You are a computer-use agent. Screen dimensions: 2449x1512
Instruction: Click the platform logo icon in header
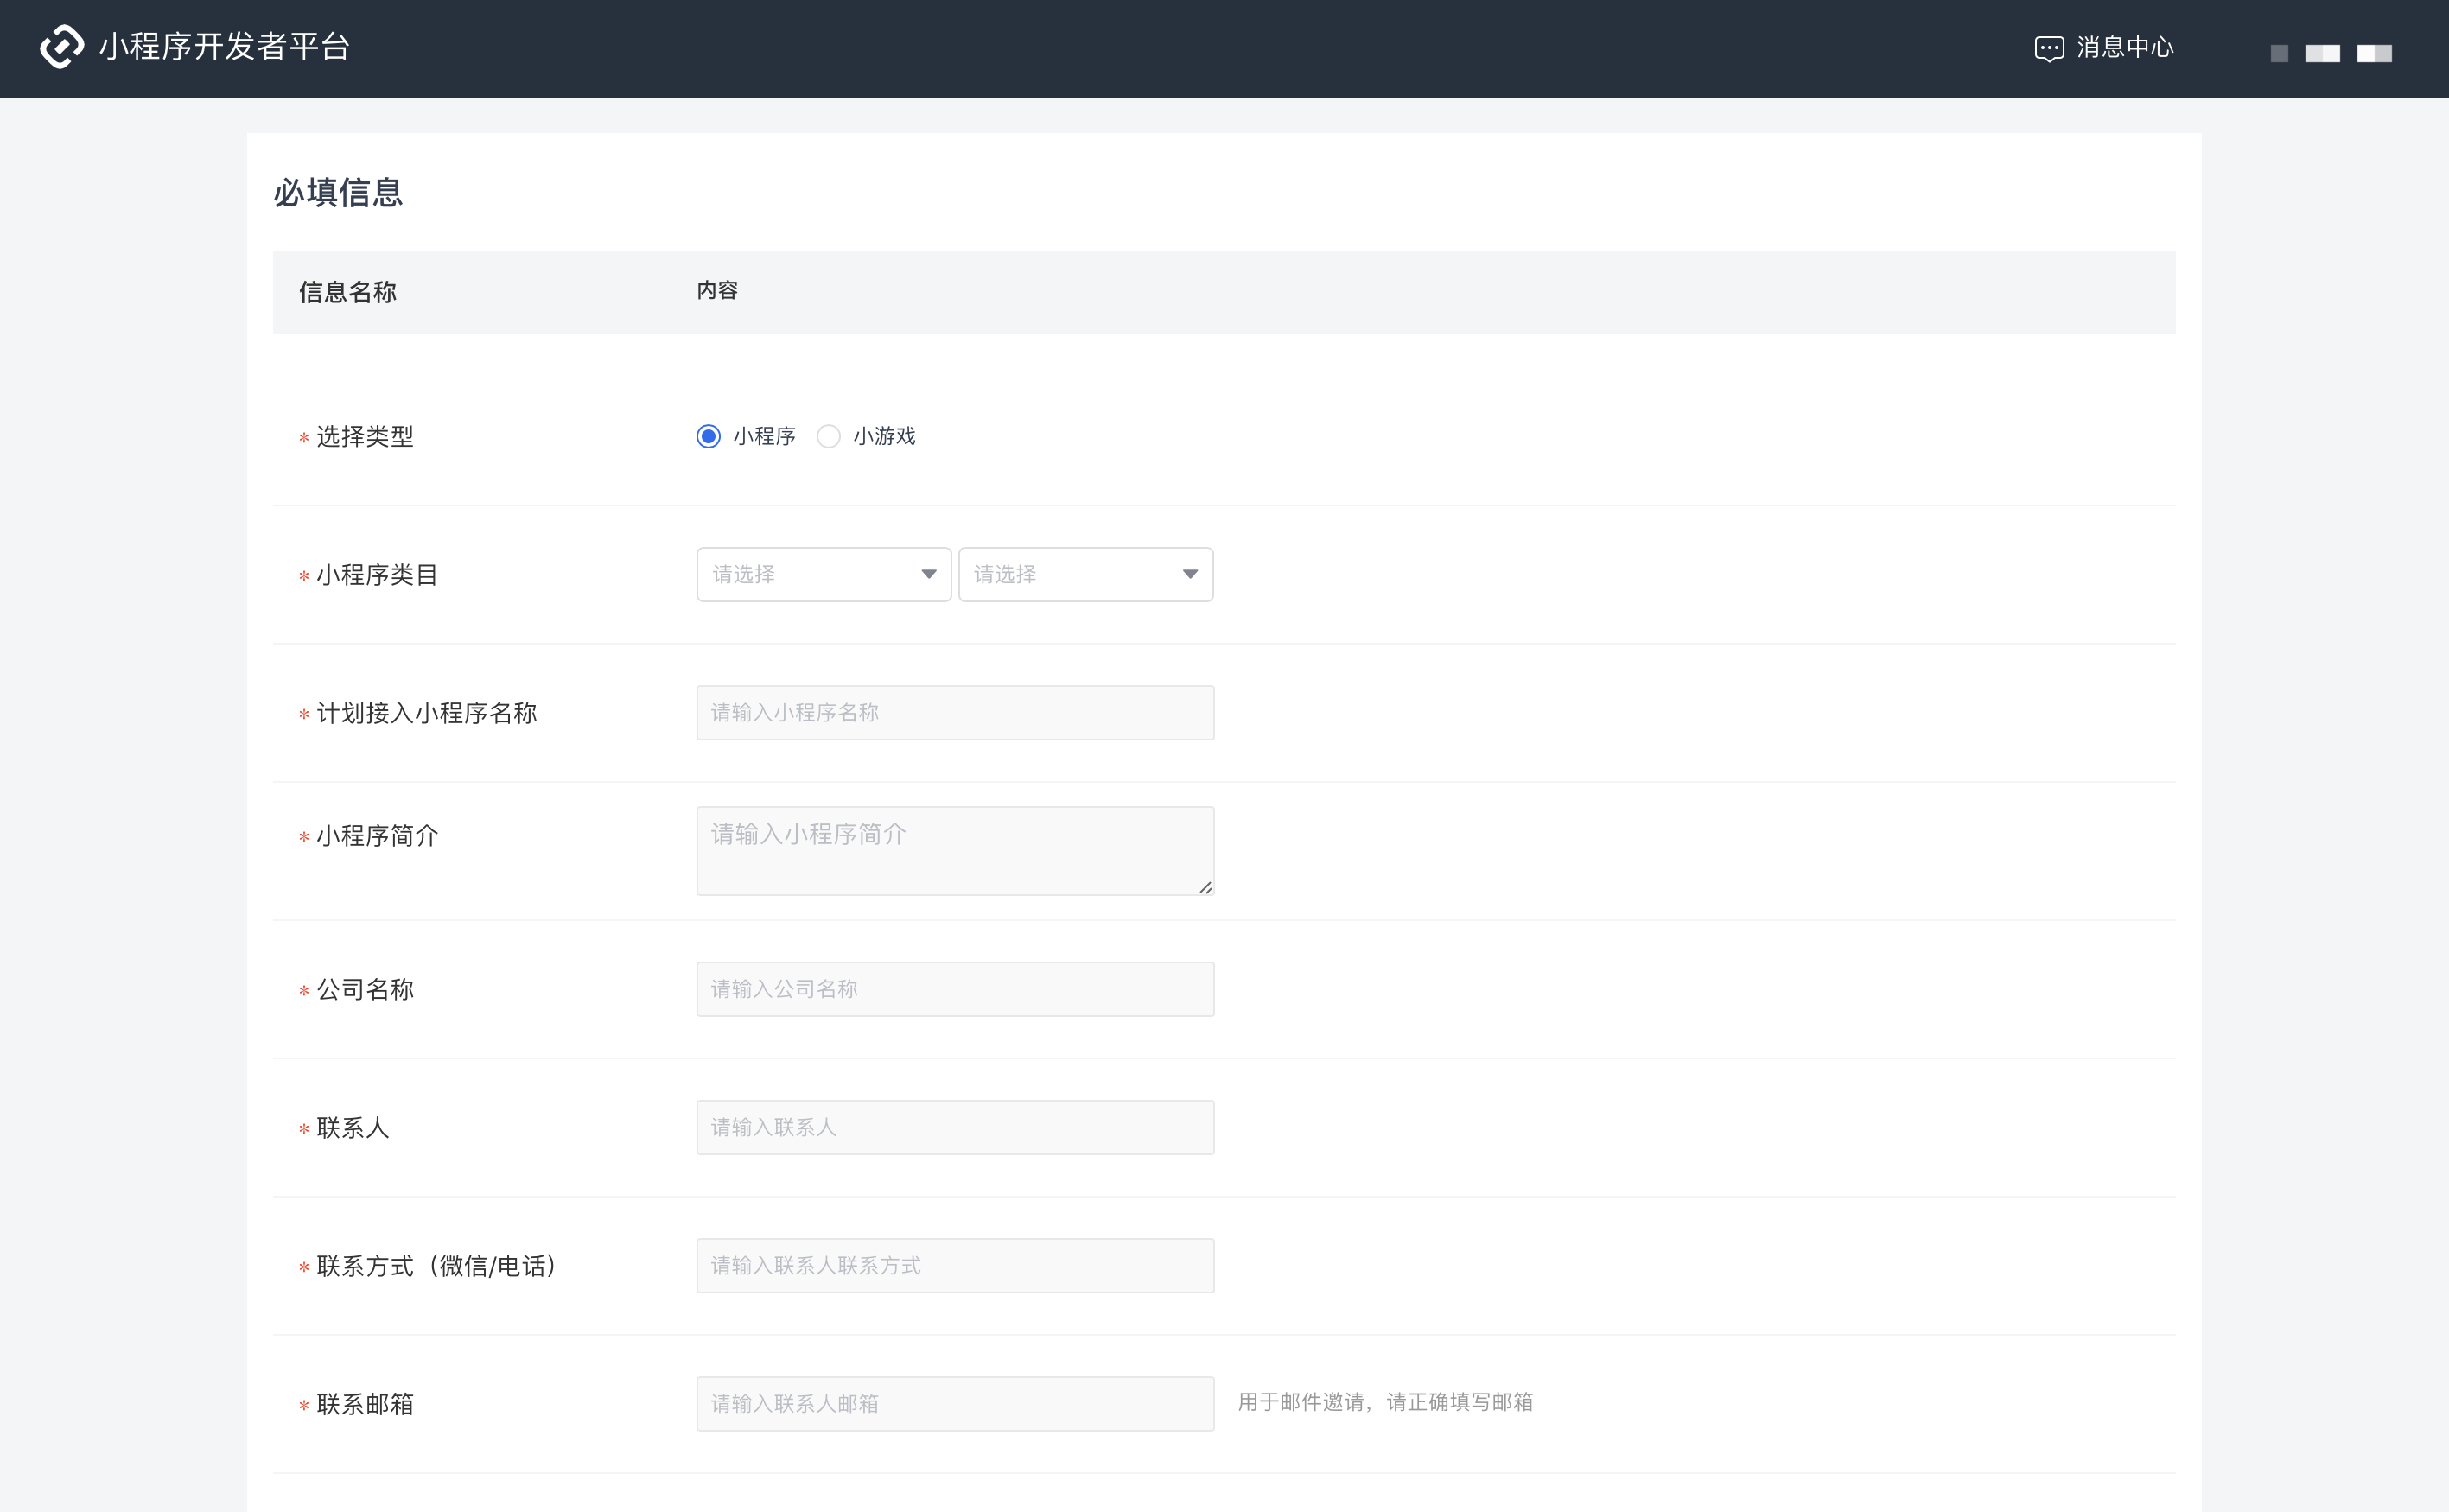click(x=62, y=47)
